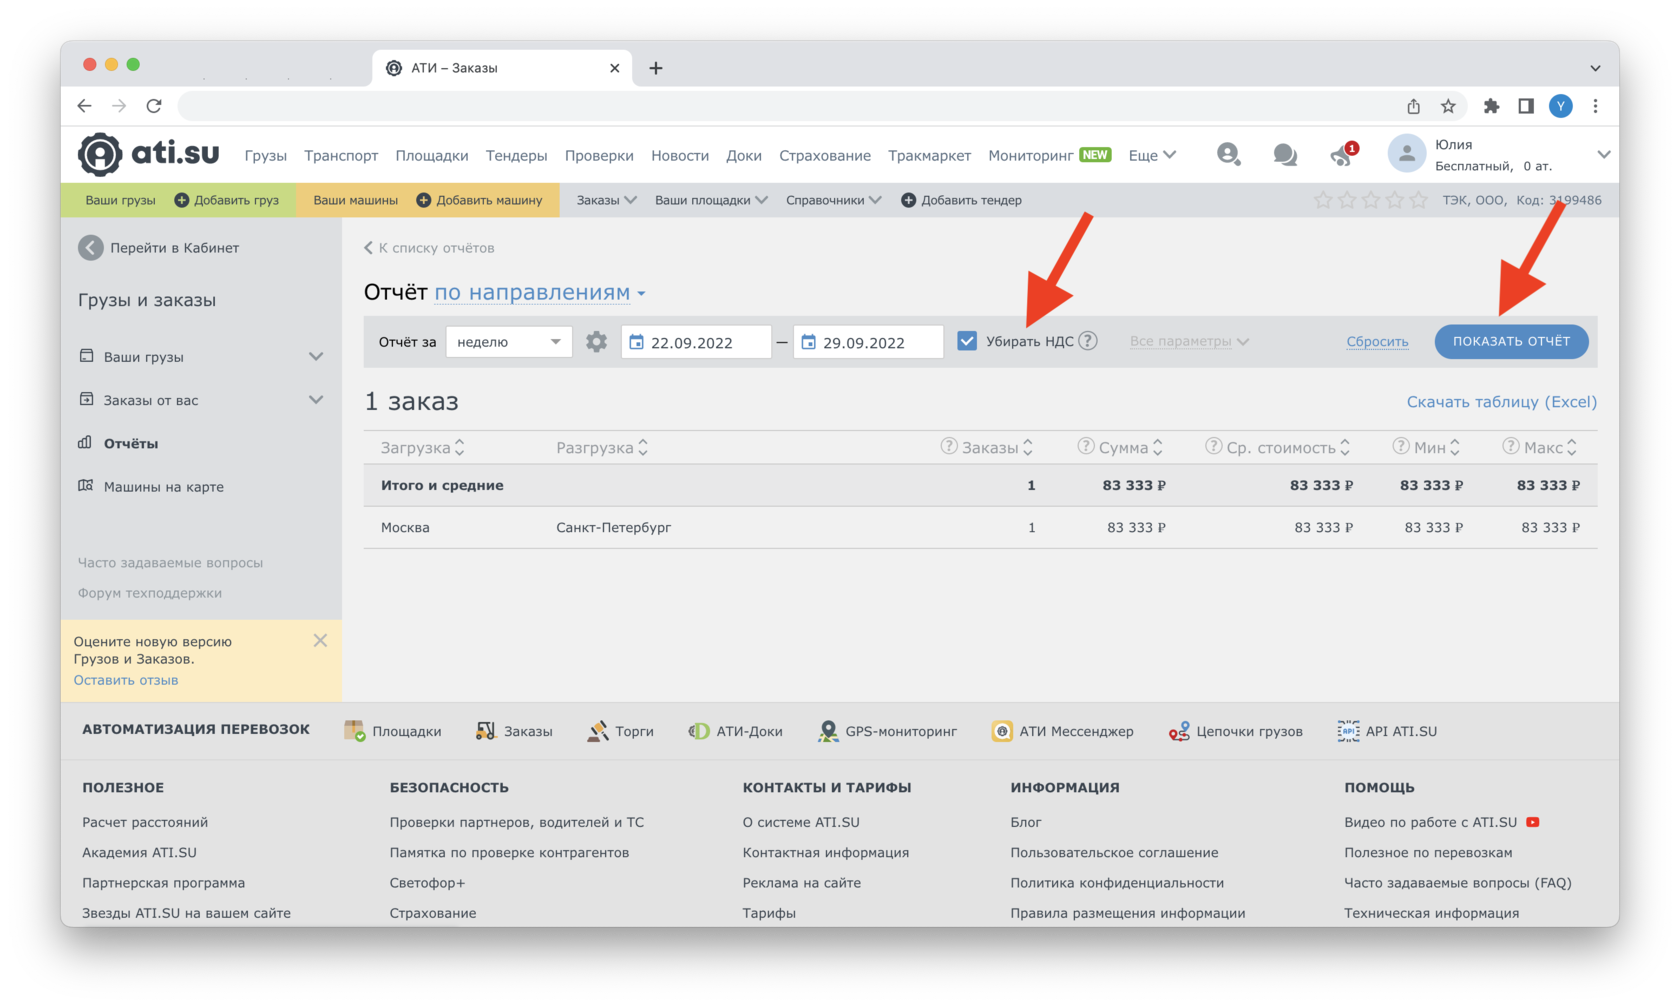
Task: Open Проверки in top navigation
Action: pyautogui.click(x=599, y=155)
